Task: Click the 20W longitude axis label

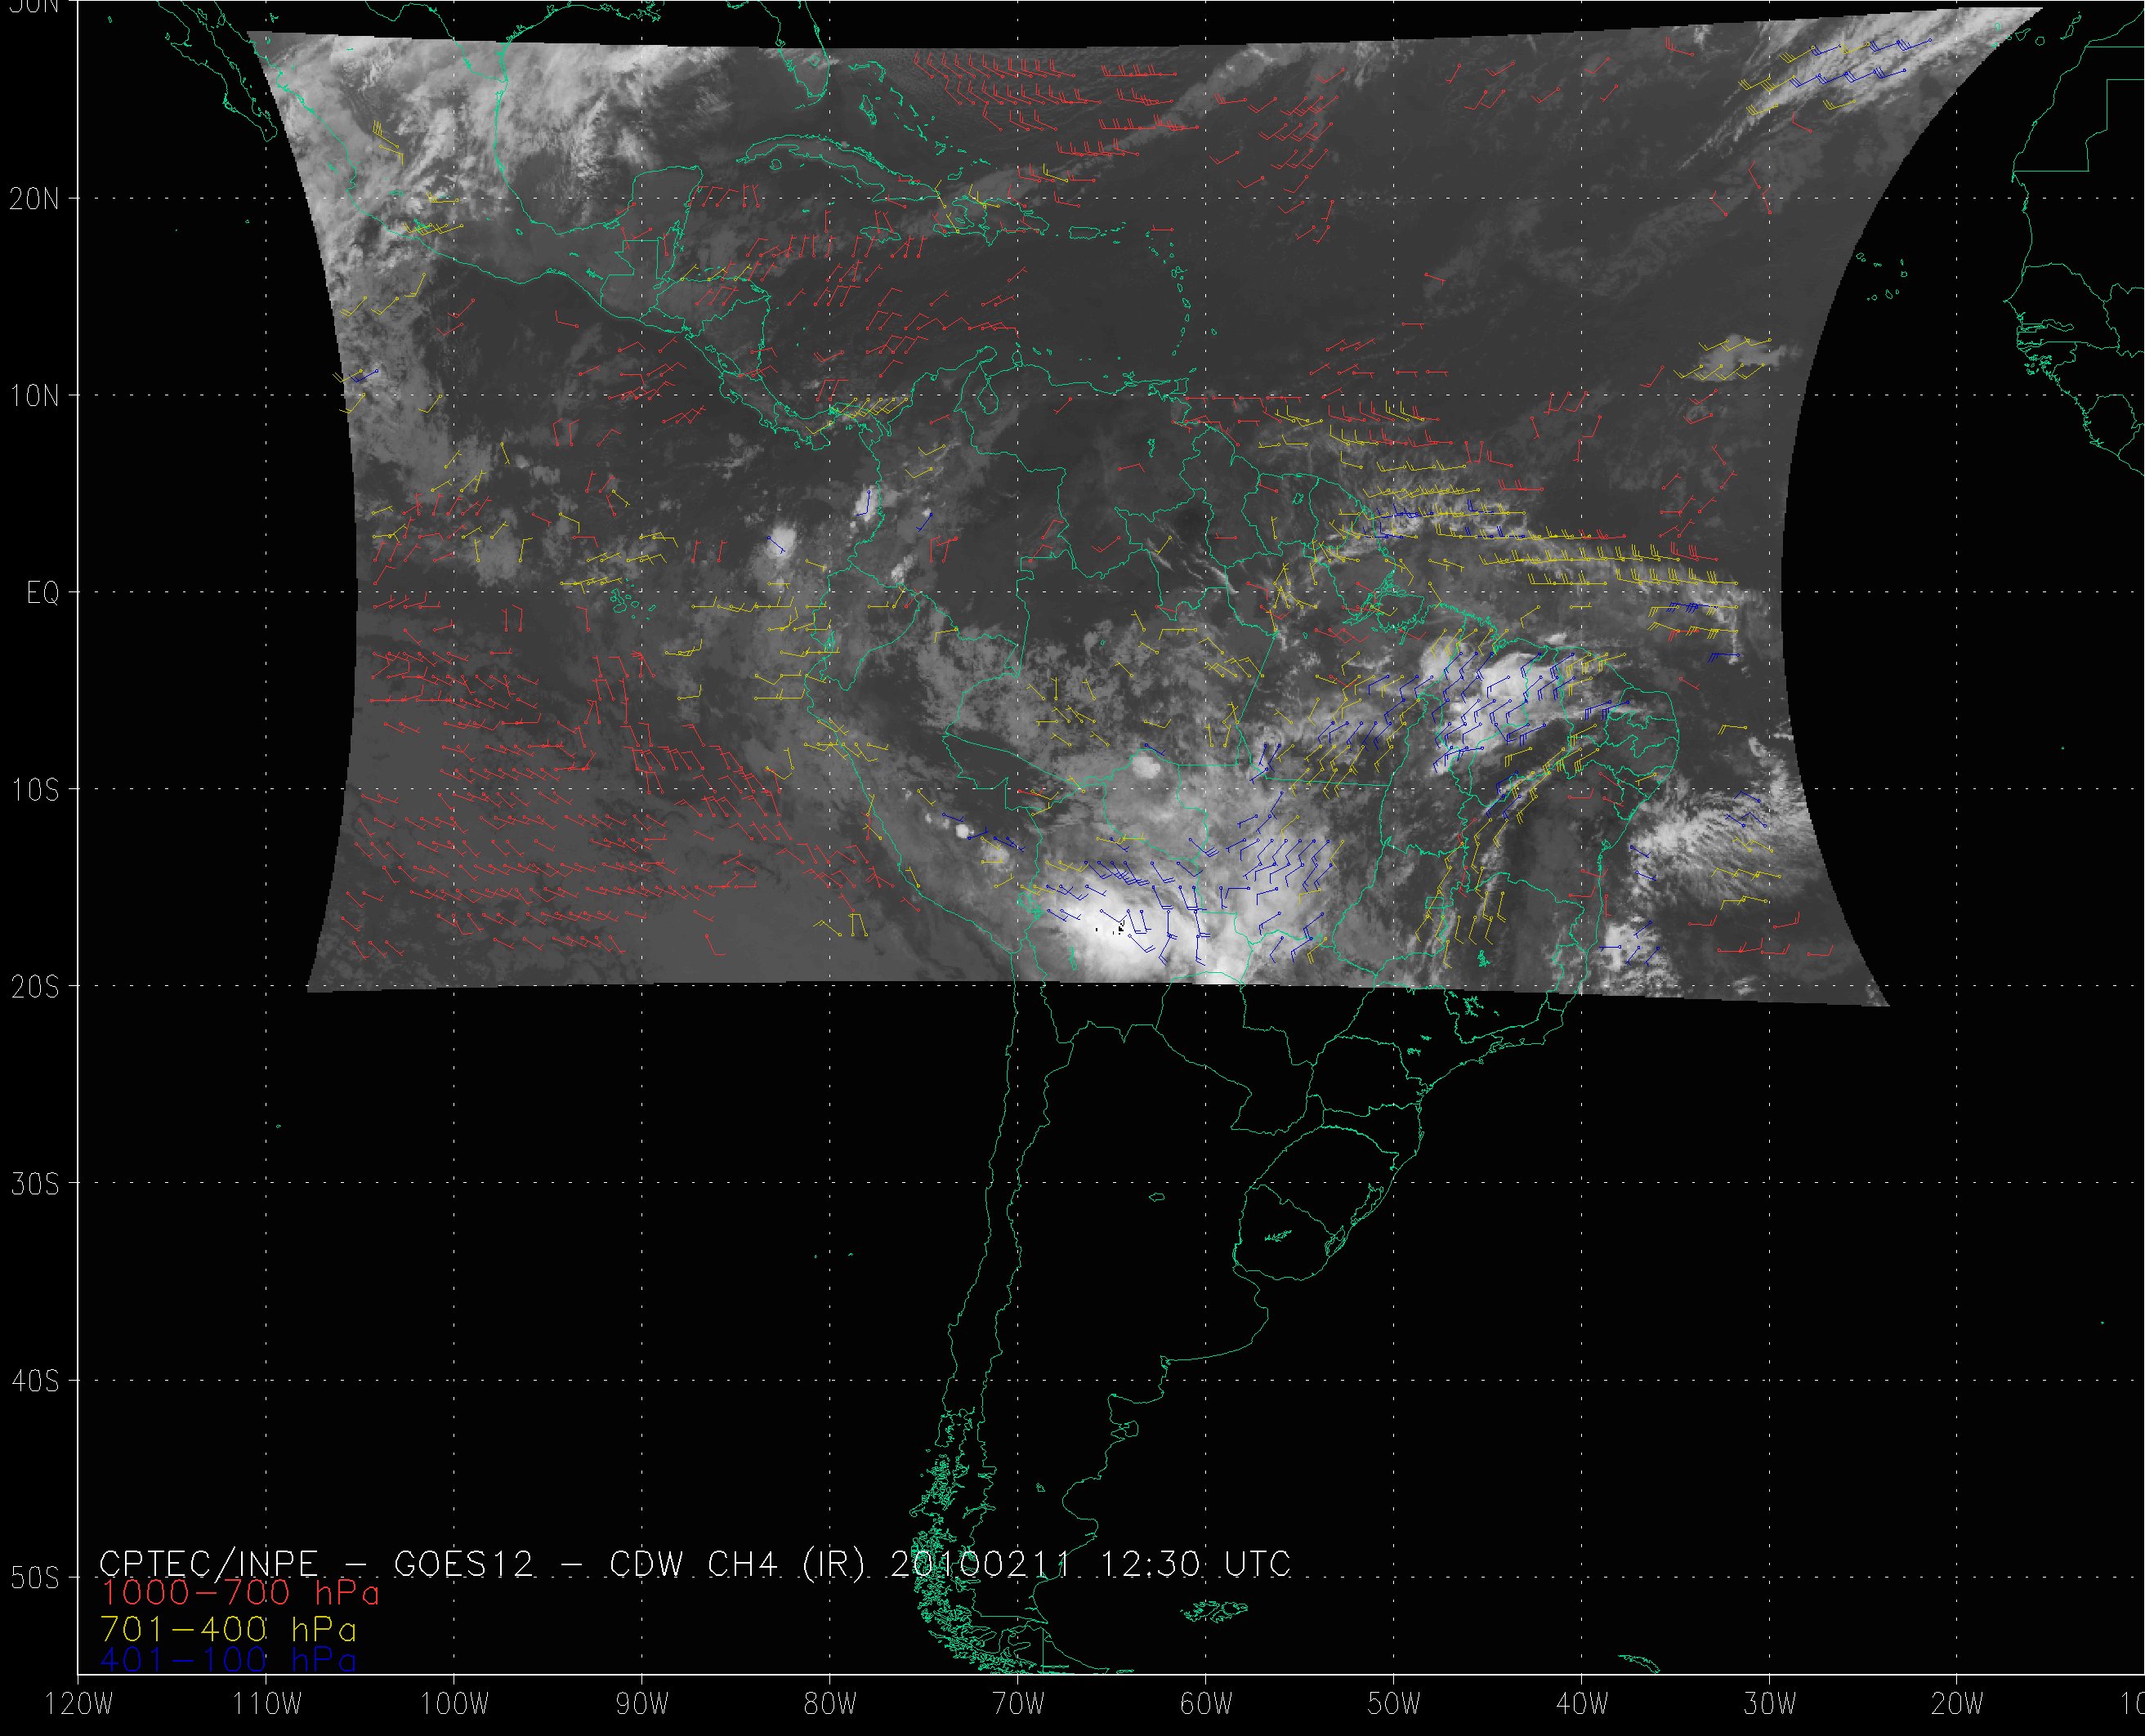Action: tap(1958, 1705)
